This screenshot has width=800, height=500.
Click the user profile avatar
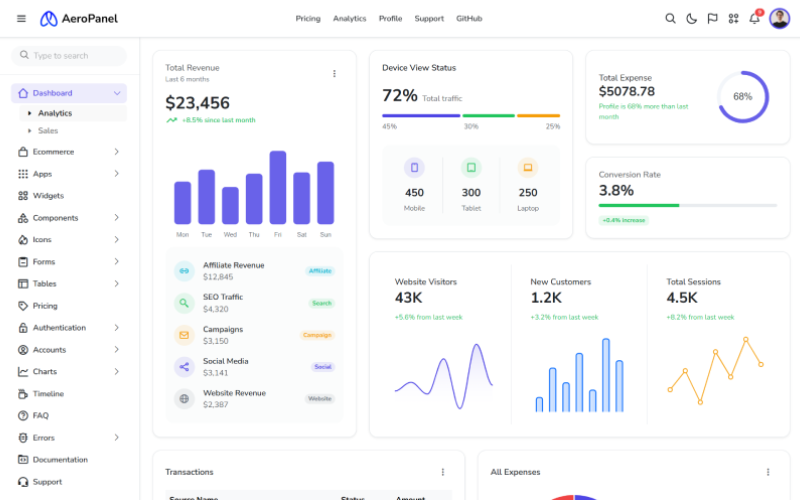coord(779,18)
